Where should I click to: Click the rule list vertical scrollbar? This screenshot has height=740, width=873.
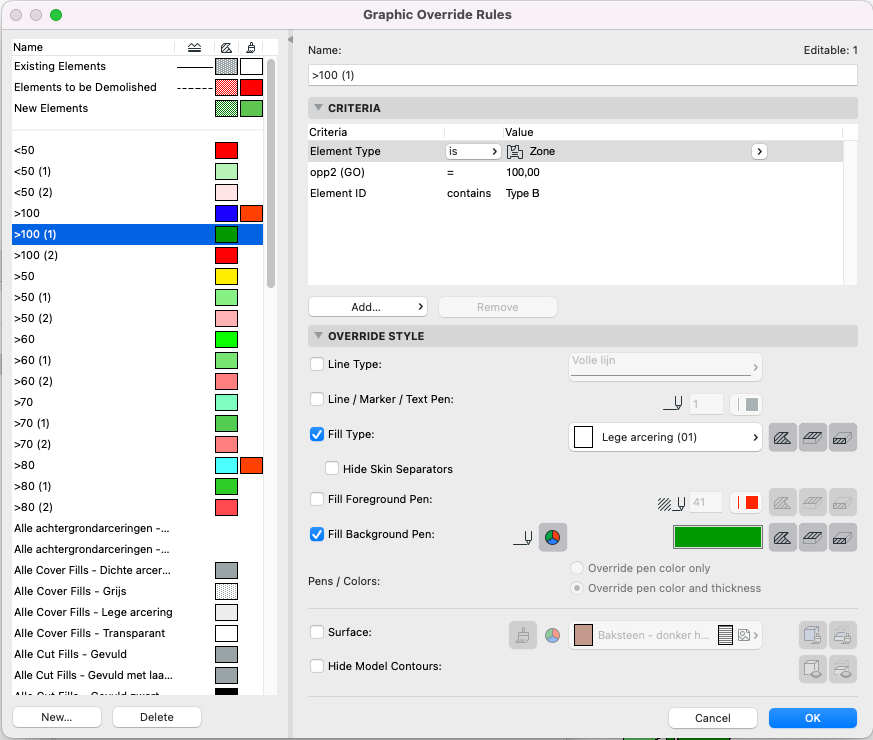(x=271, y=174)
